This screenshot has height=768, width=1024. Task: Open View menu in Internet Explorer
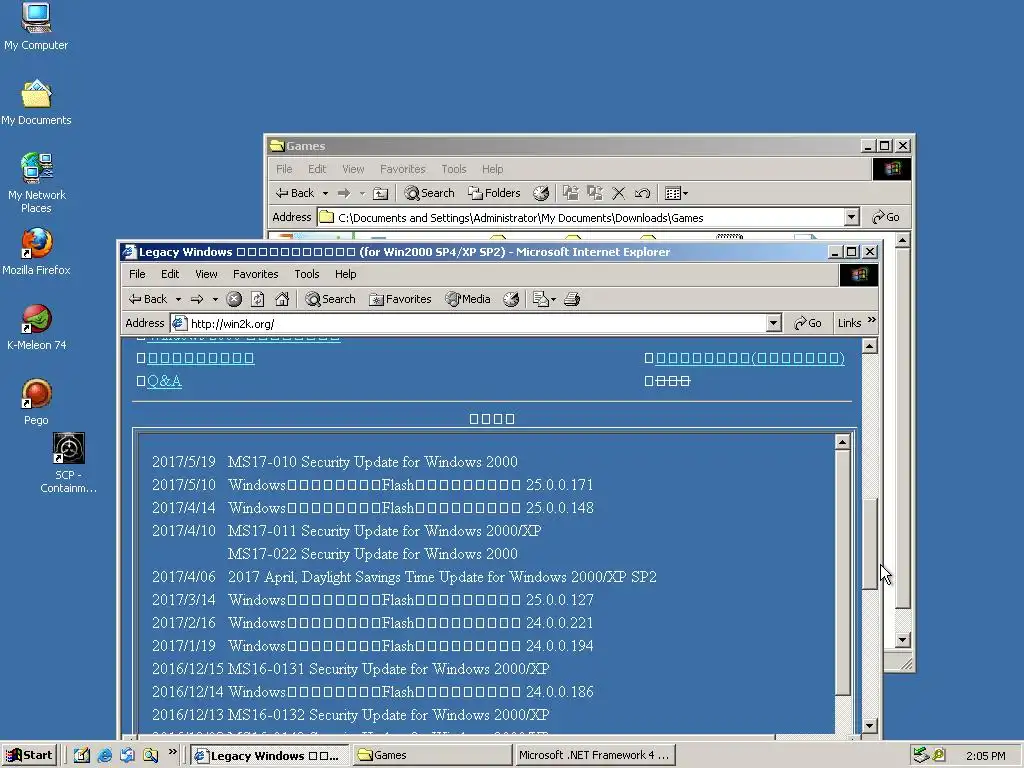(206, 274)
